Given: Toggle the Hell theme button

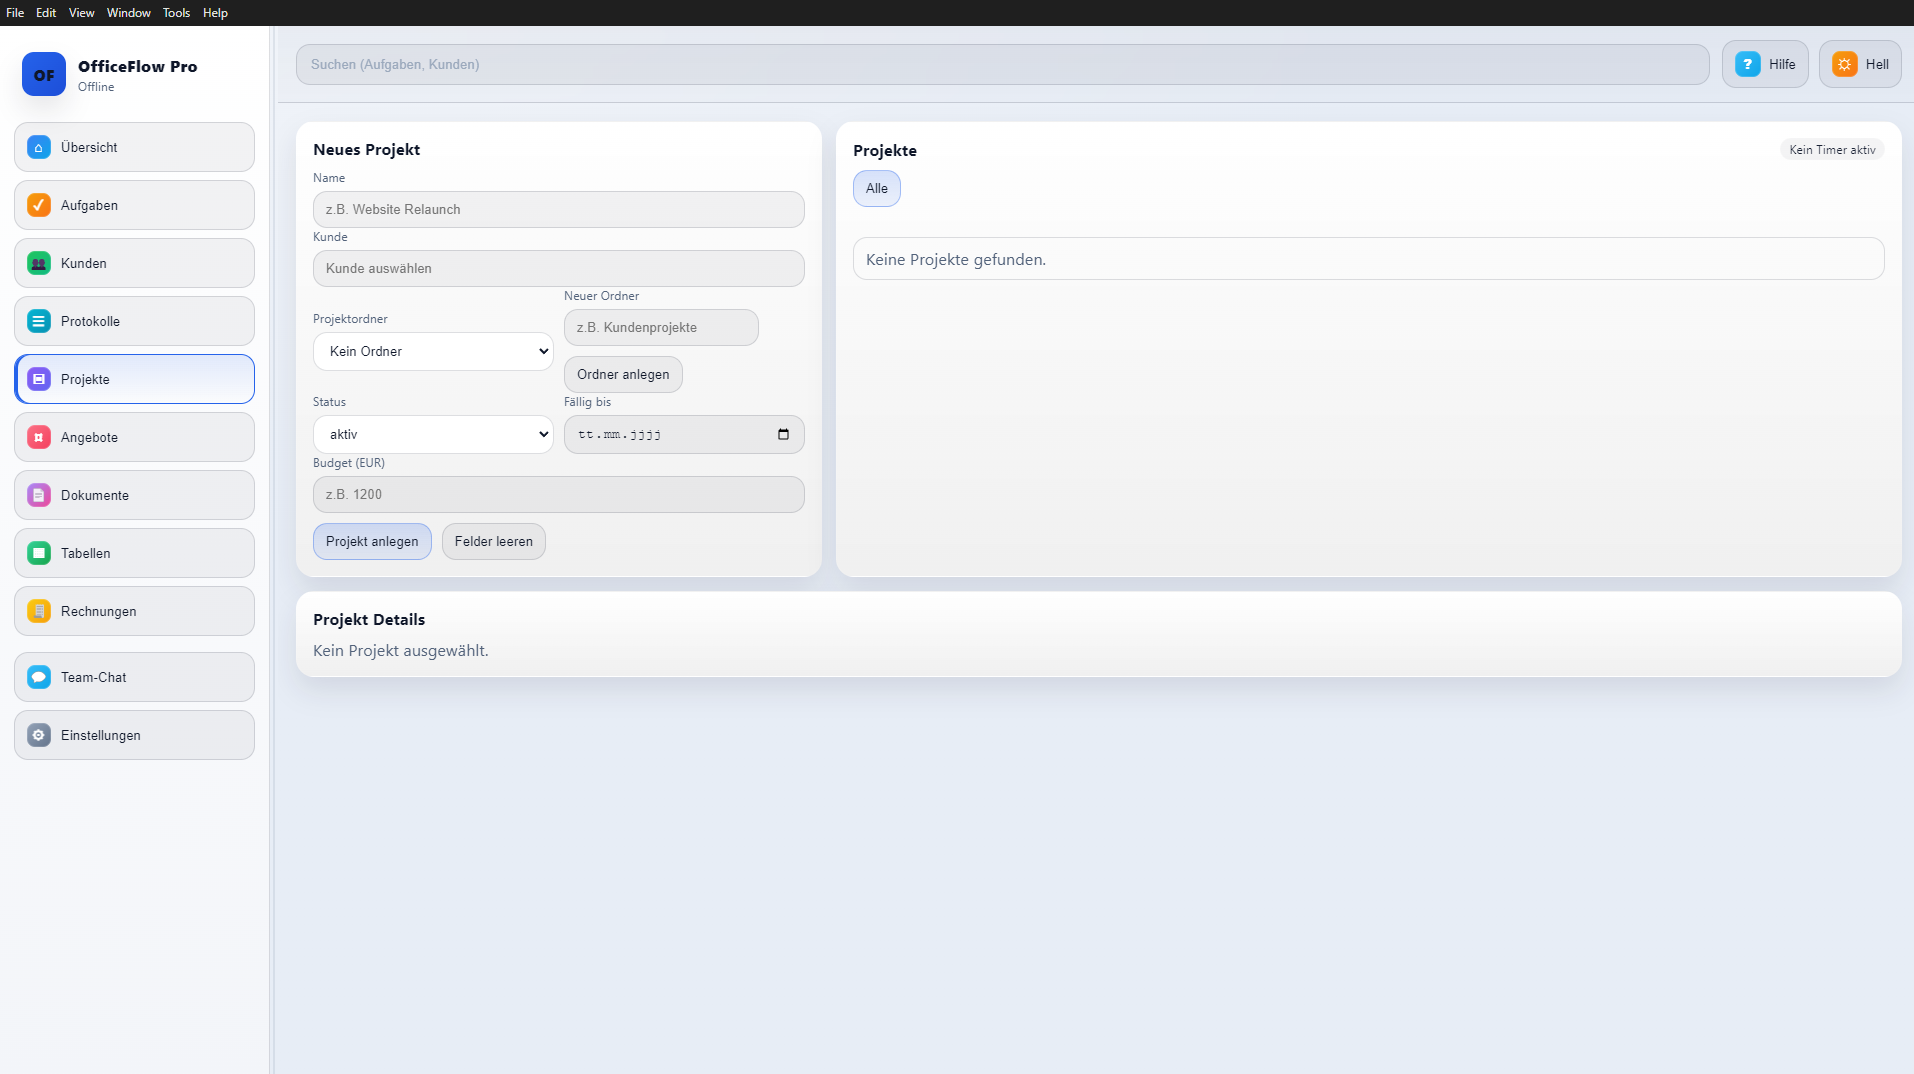Looking at the screenshot, I should (x=1860, y=64).
